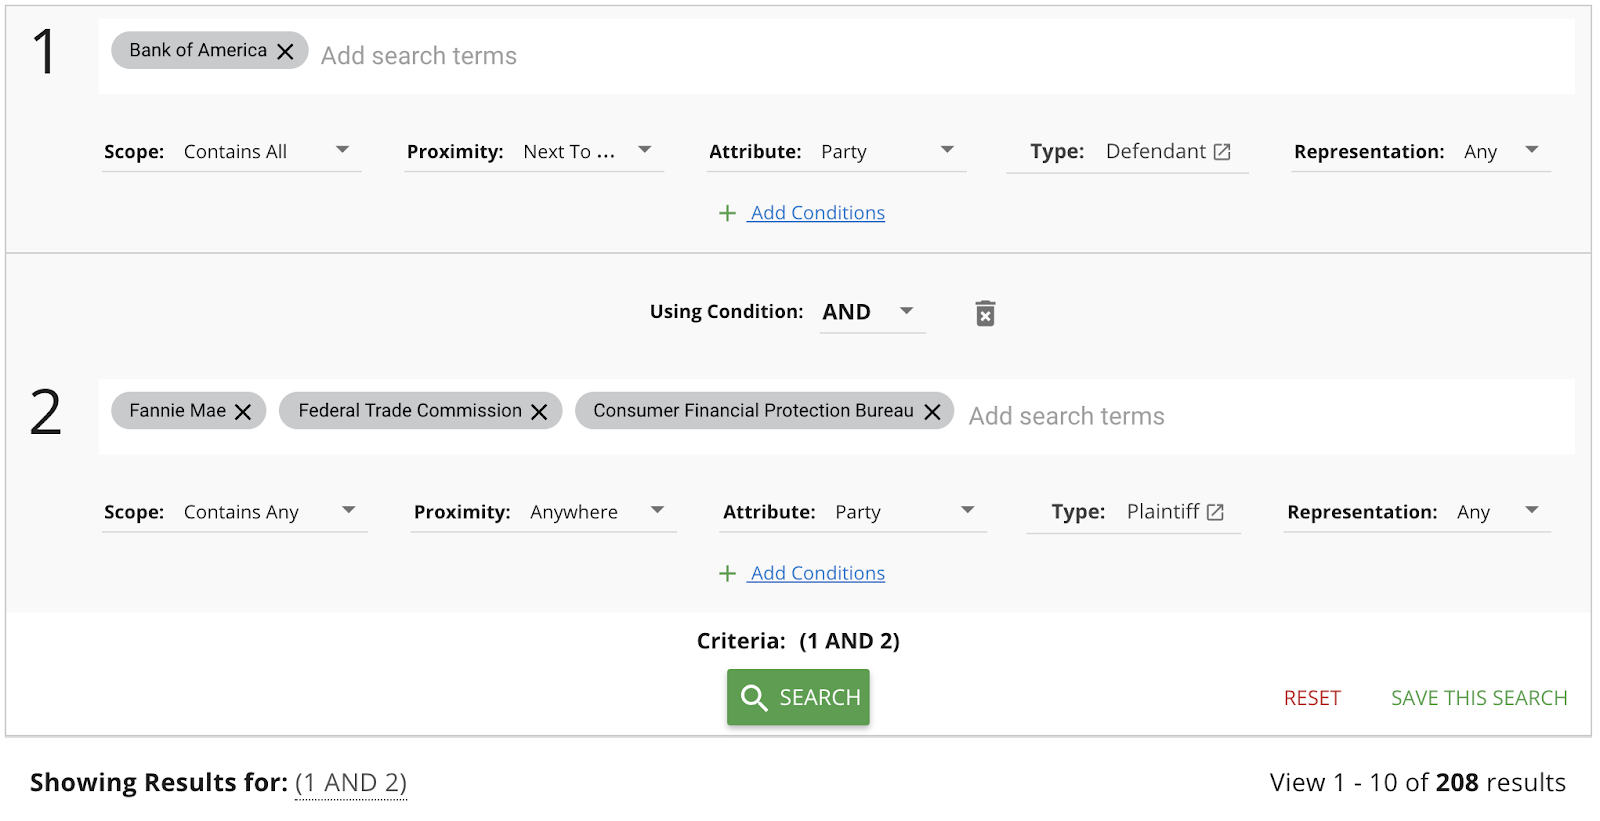Focus group 1 Add search terms field
This screenshot has height=821, width=1600.
coord(940,56)
